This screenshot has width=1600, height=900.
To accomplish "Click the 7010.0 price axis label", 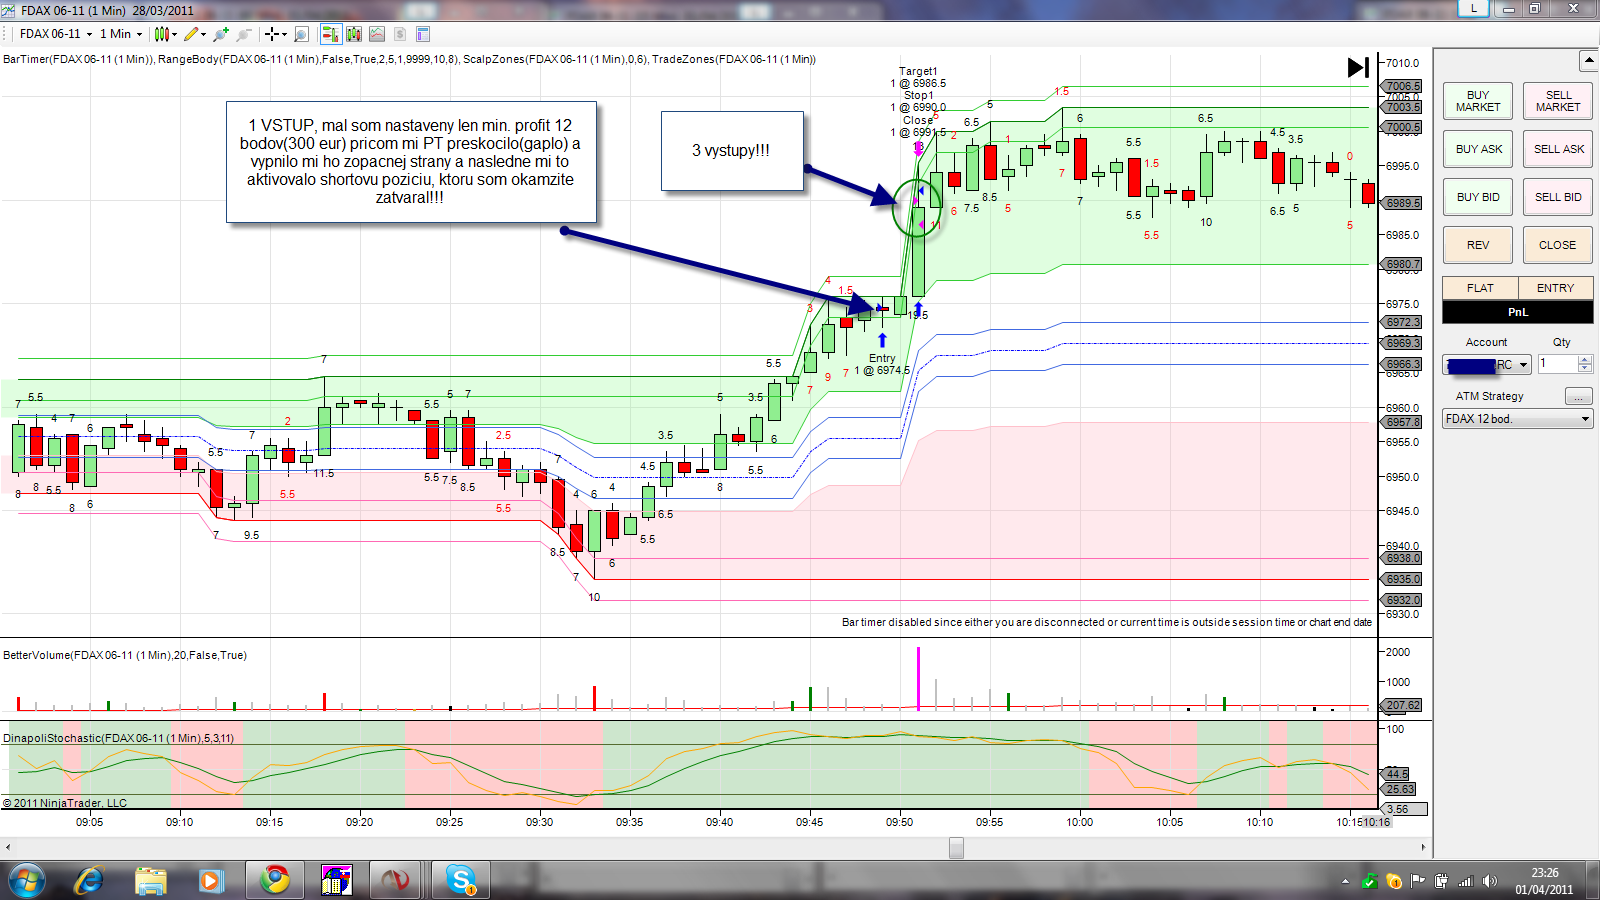I will [1402, 63].
